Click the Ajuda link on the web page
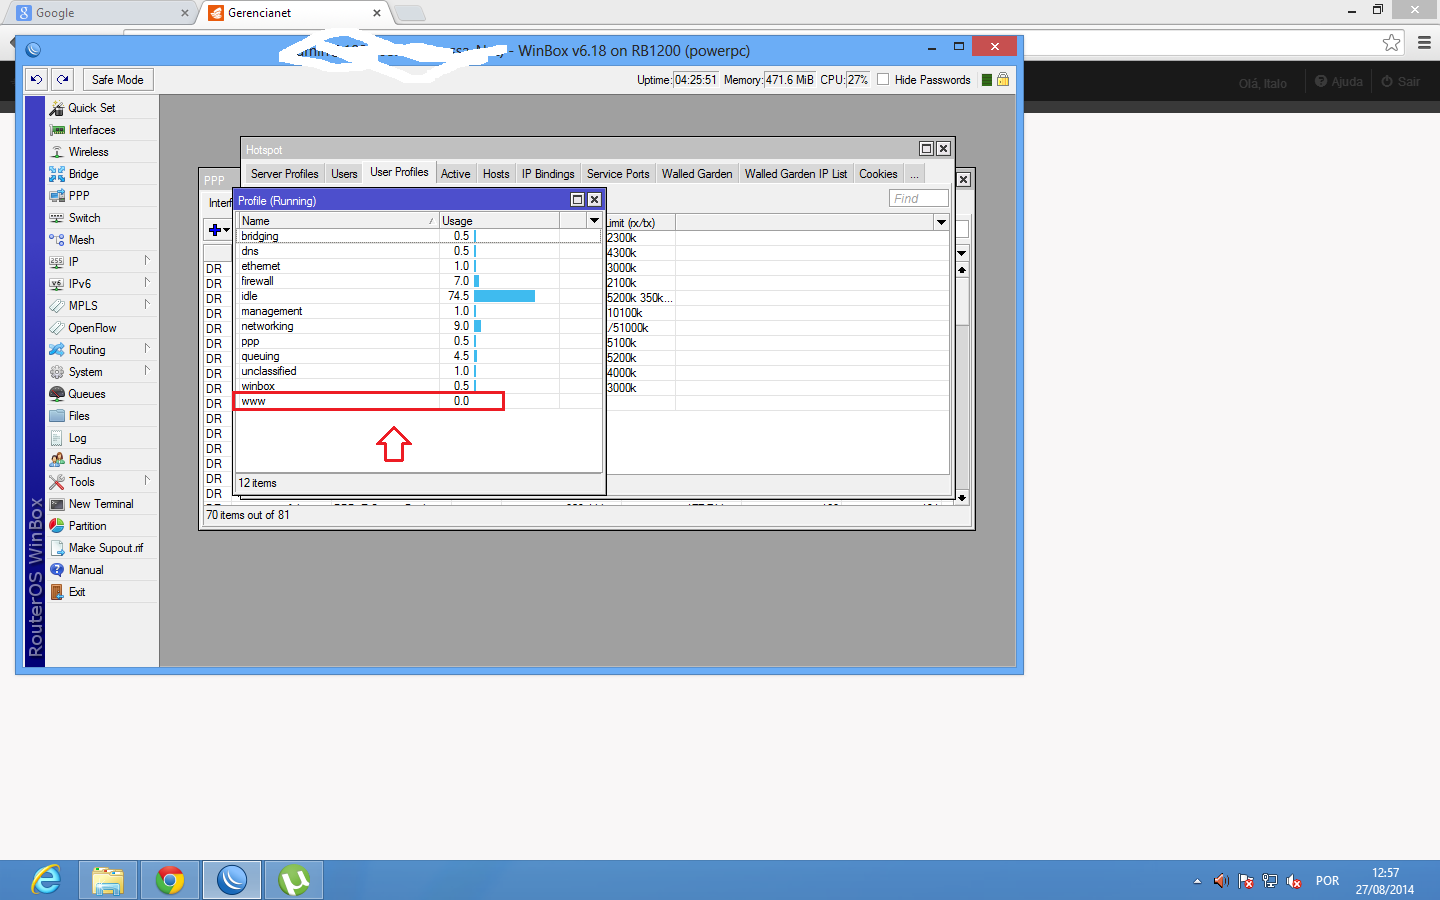 coord(1339,82)
